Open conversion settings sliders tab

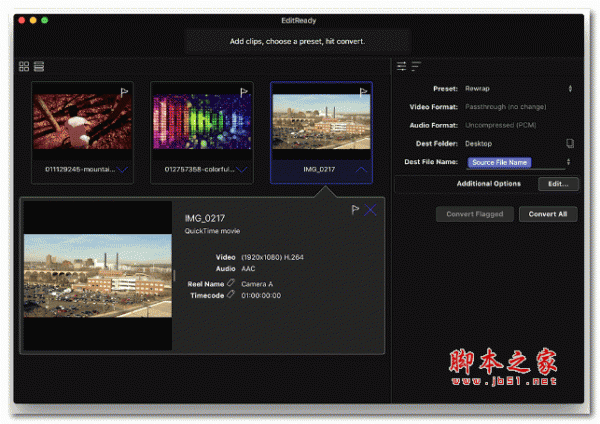(401, 66)
